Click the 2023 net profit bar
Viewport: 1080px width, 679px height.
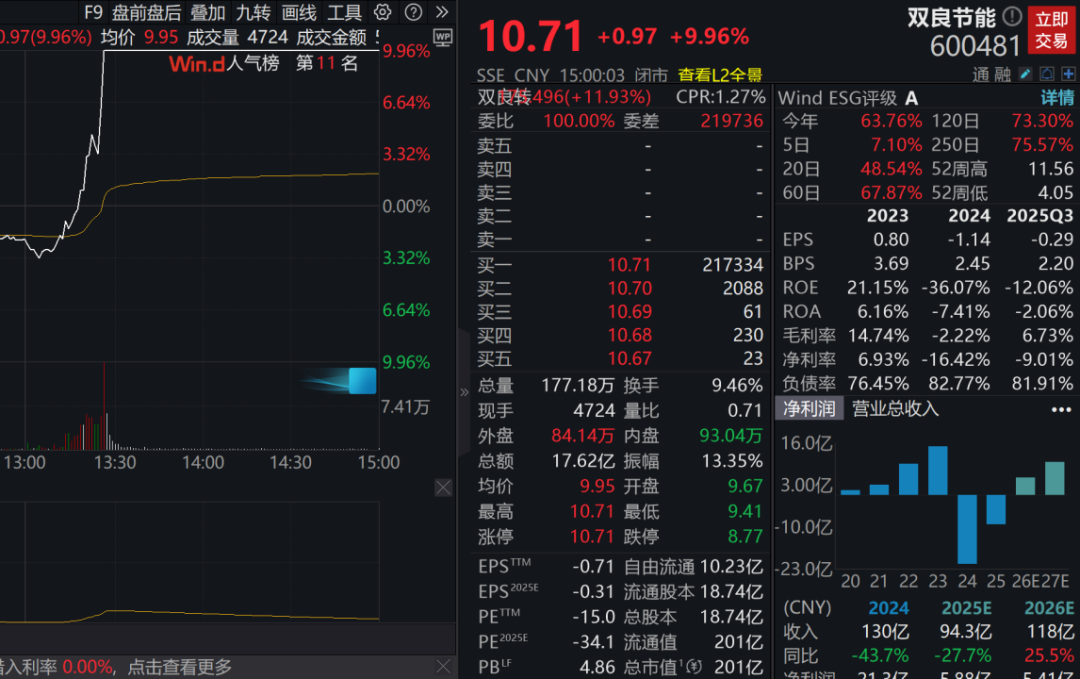[937, 470]
